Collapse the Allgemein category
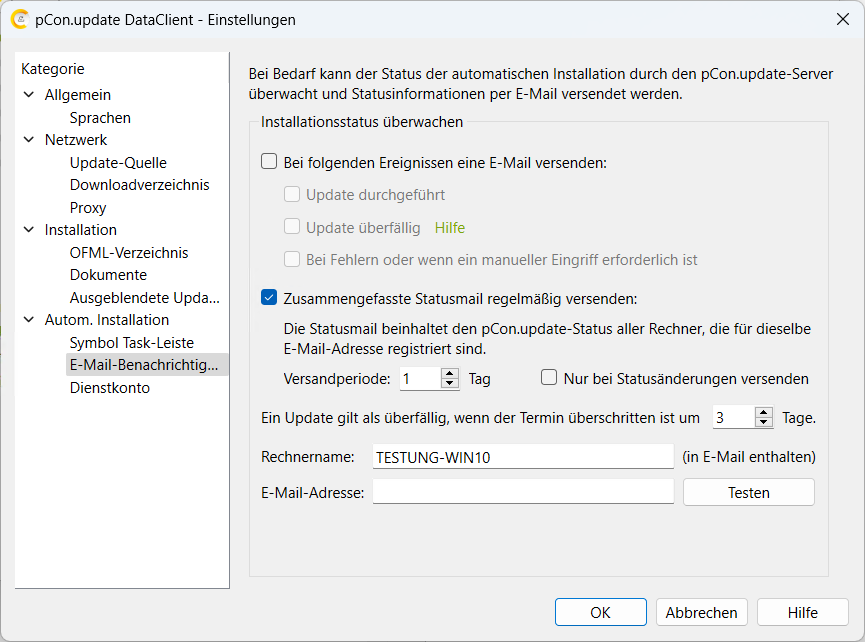Screen dimensions: 865x642 (x=29, y=95)
